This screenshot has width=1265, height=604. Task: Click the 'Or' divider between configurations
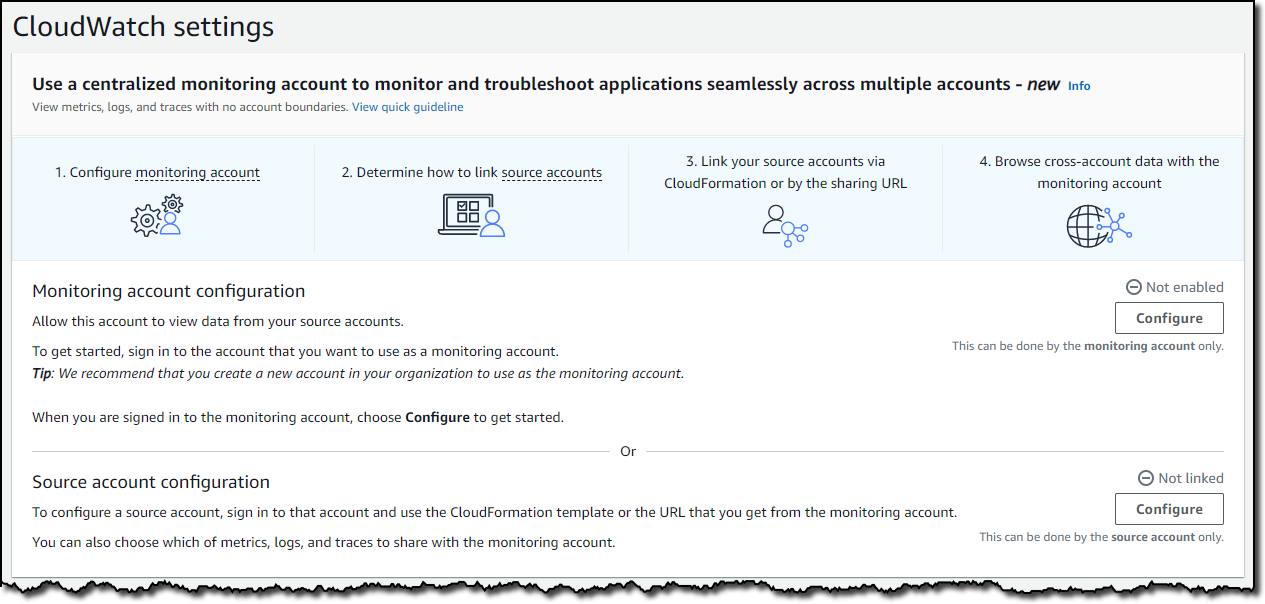[628, 451]
